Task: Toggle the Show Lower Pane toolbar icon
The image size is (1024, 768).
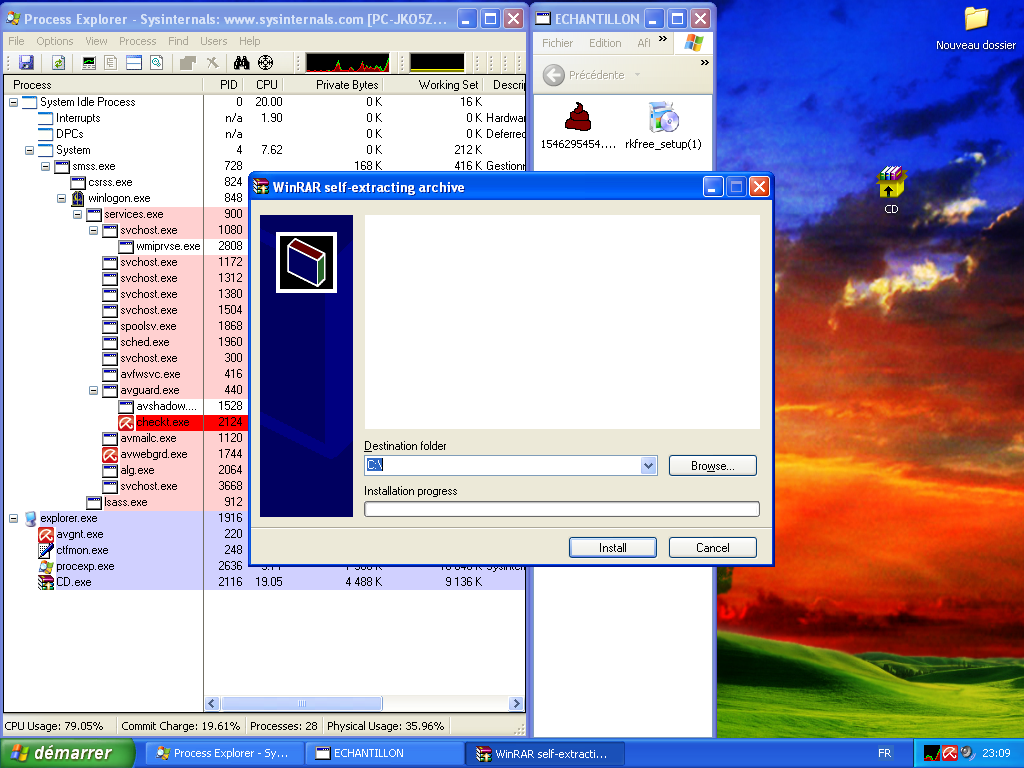Action: tap(134, 63)
